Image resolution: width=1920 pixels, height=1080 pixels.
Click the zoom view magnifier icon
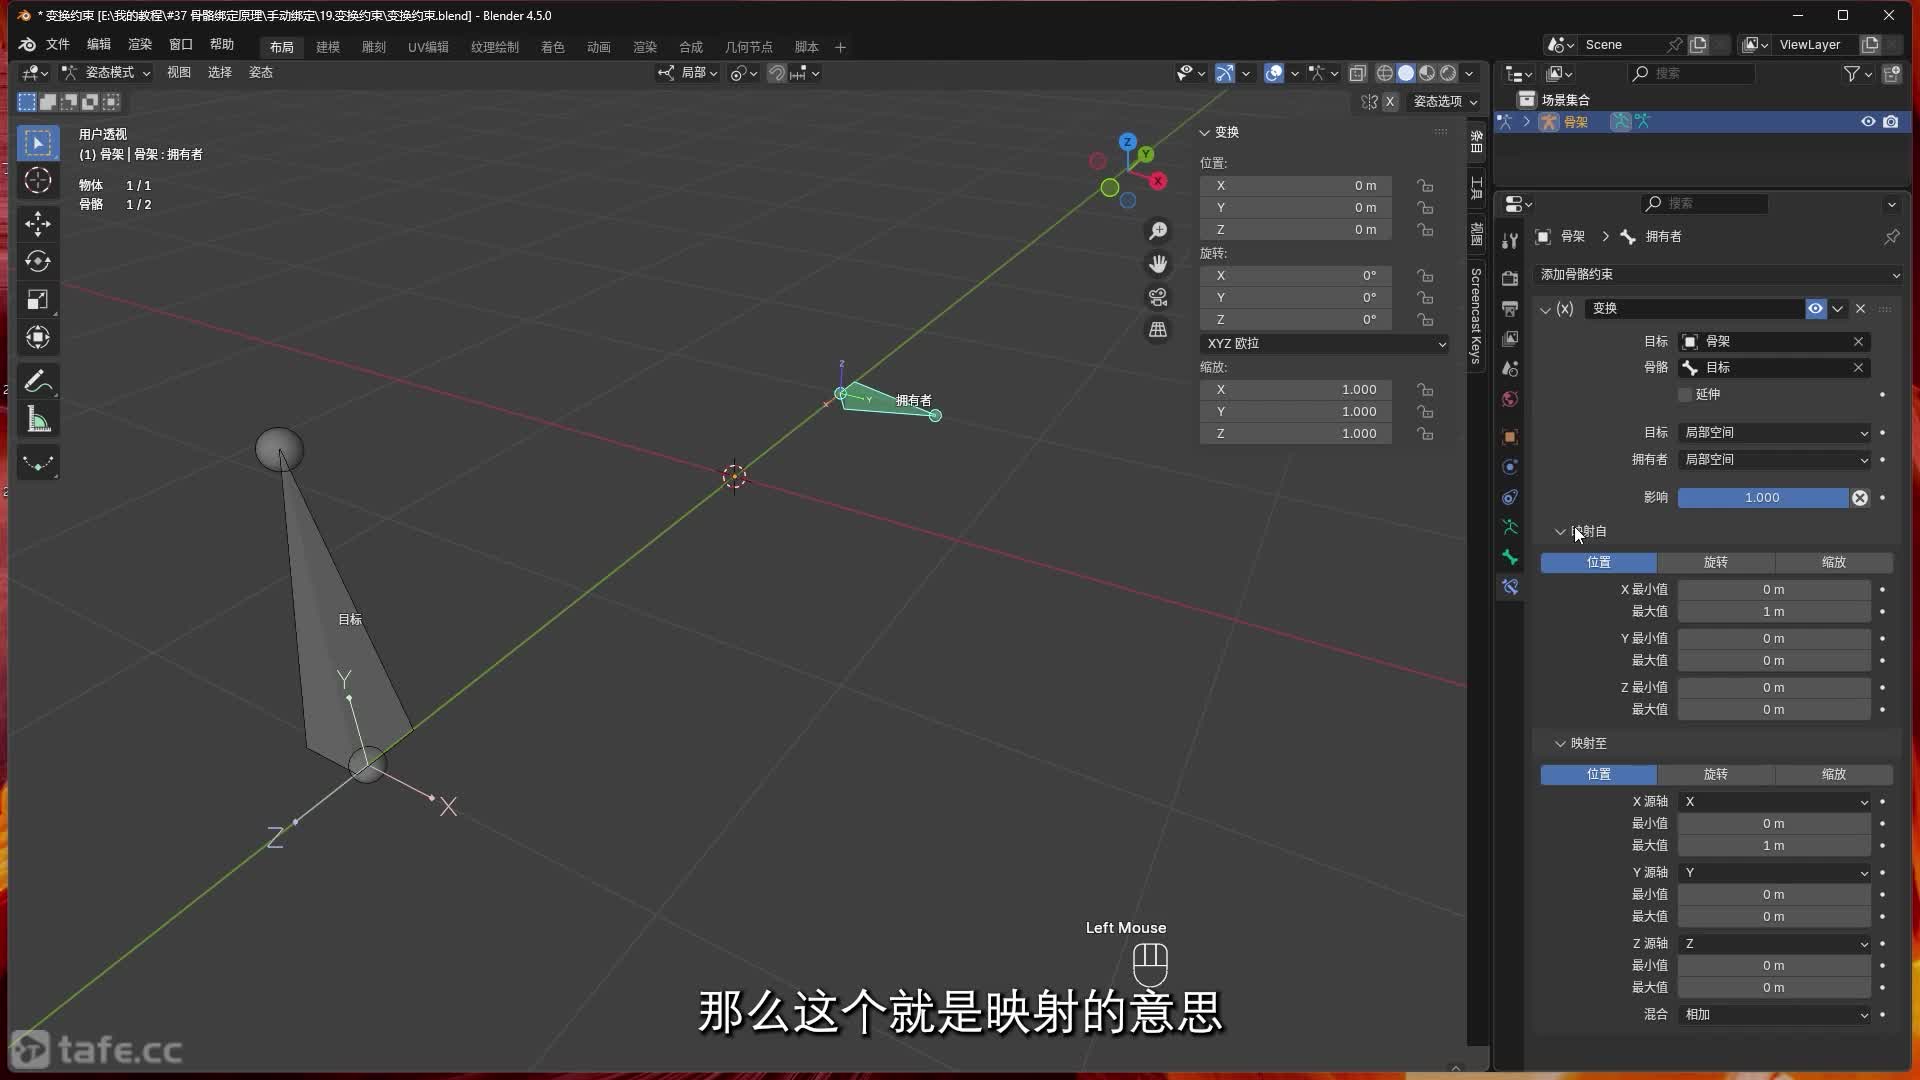[x=1158, y=231]
